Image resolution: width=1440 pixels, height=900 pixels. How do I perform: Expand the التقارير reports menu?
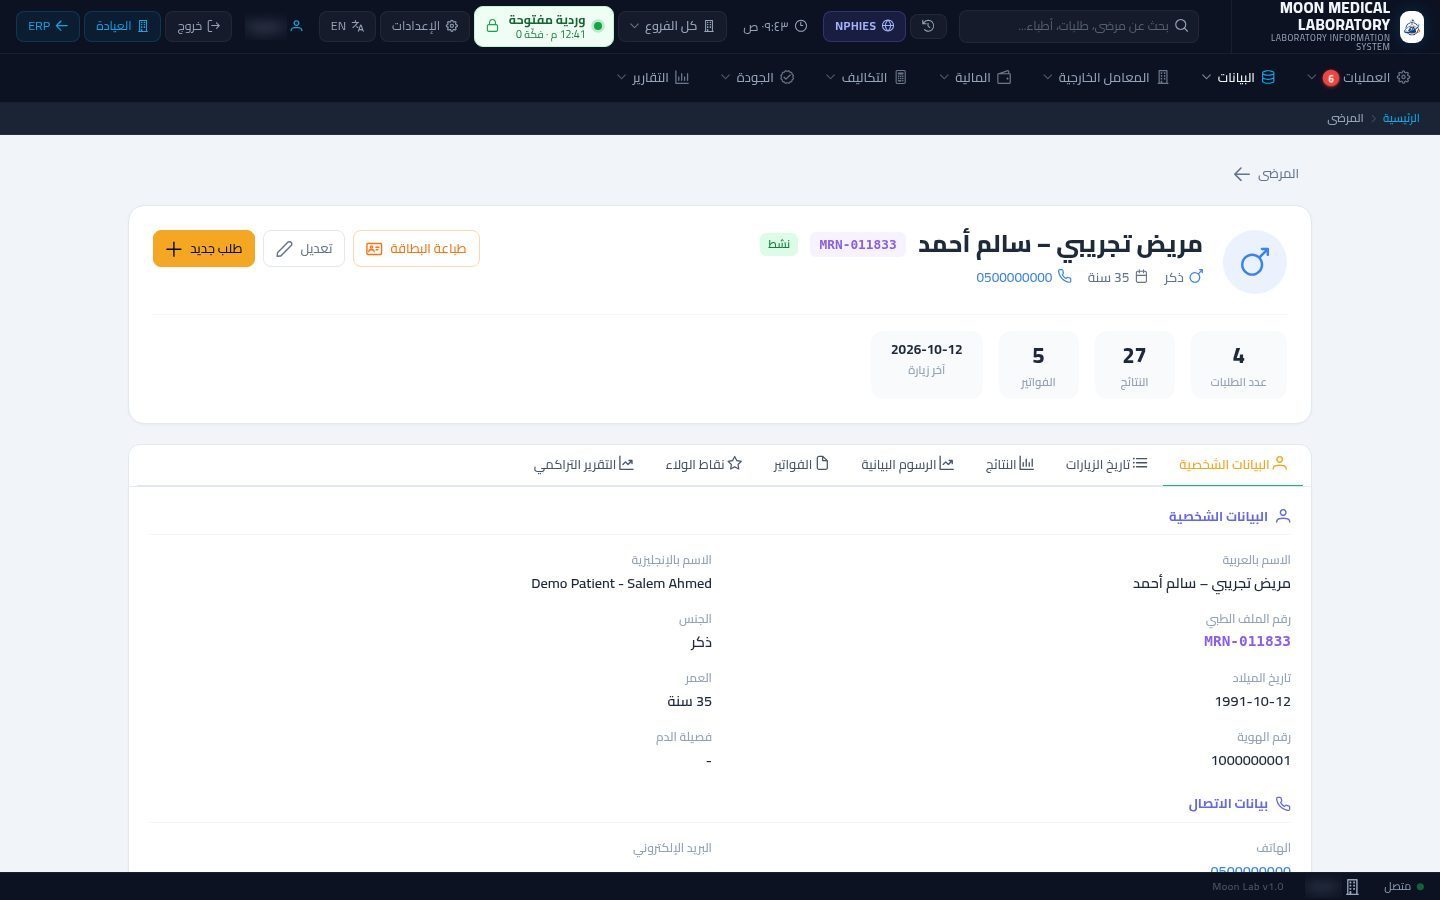653,77
